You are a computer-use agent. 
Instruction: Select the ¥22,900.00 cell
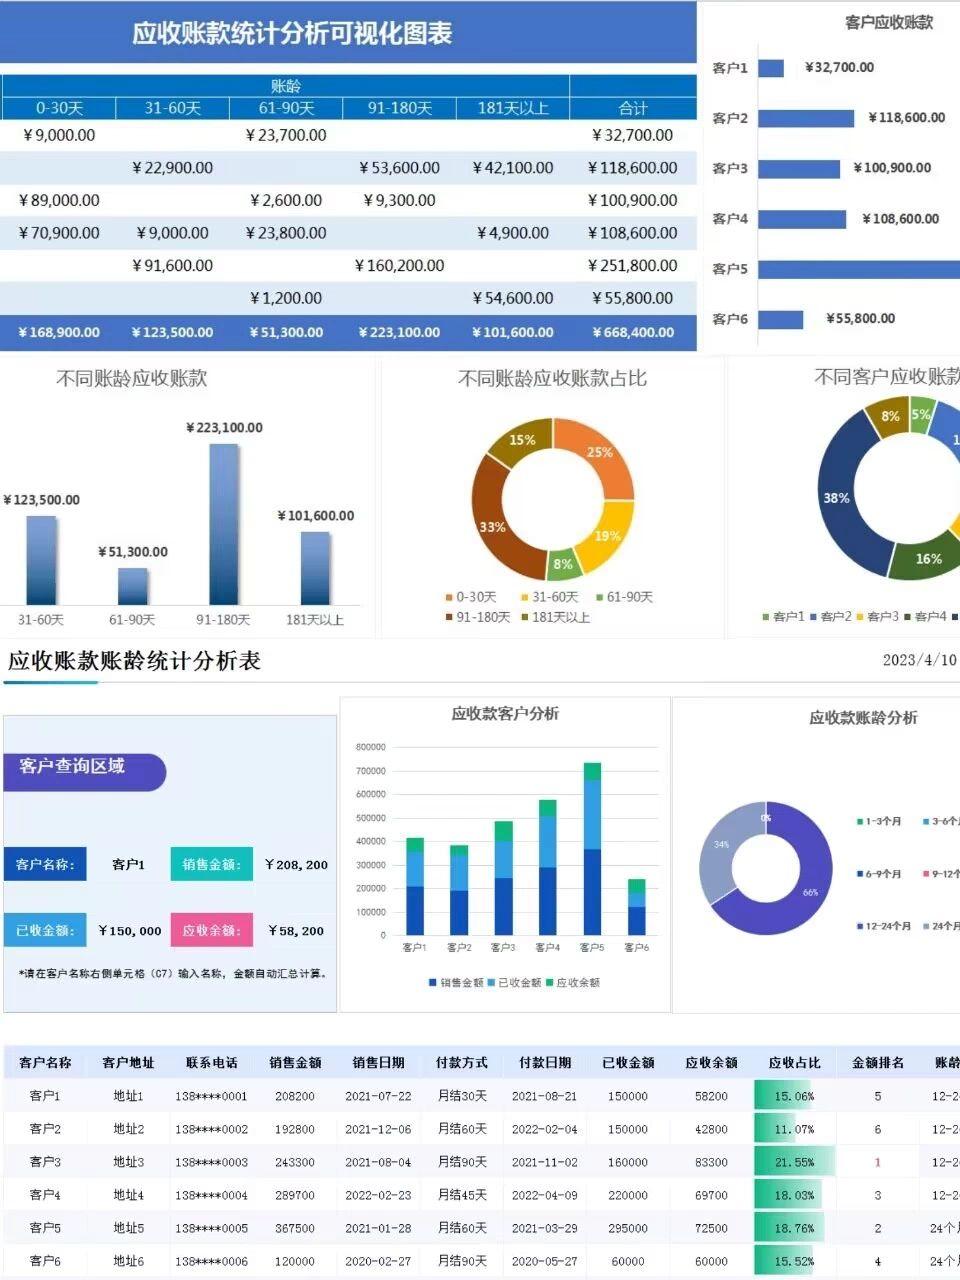point(172,168)
